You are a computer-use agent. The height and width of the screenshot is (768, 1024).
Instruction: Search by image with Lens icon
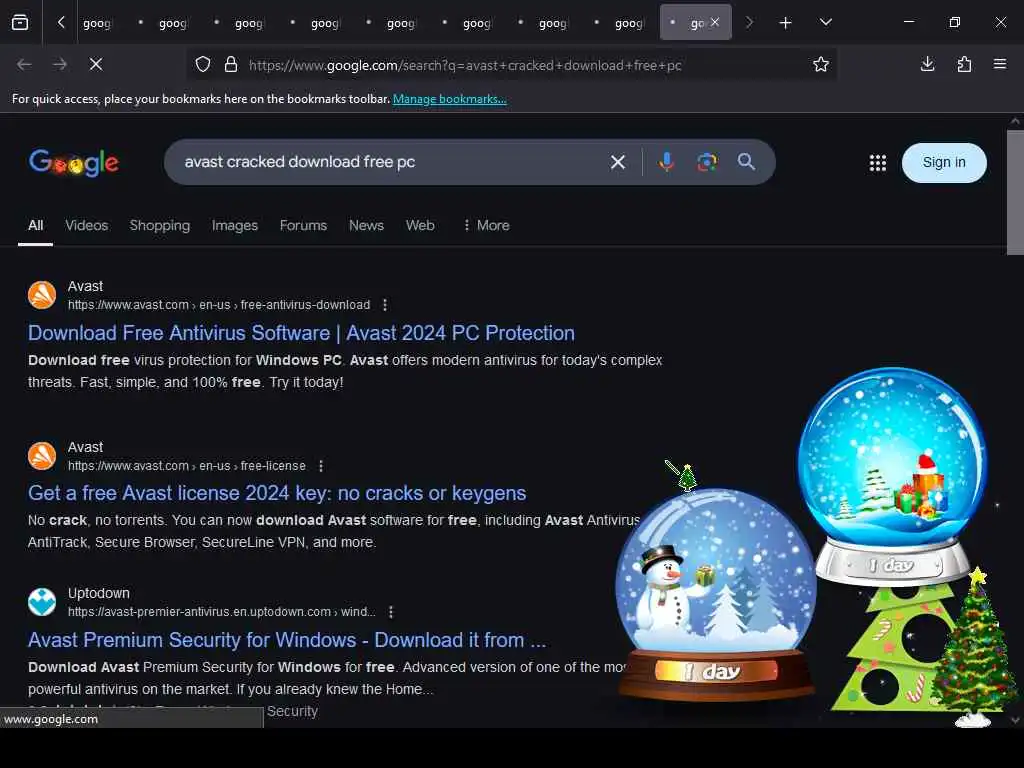707,162
